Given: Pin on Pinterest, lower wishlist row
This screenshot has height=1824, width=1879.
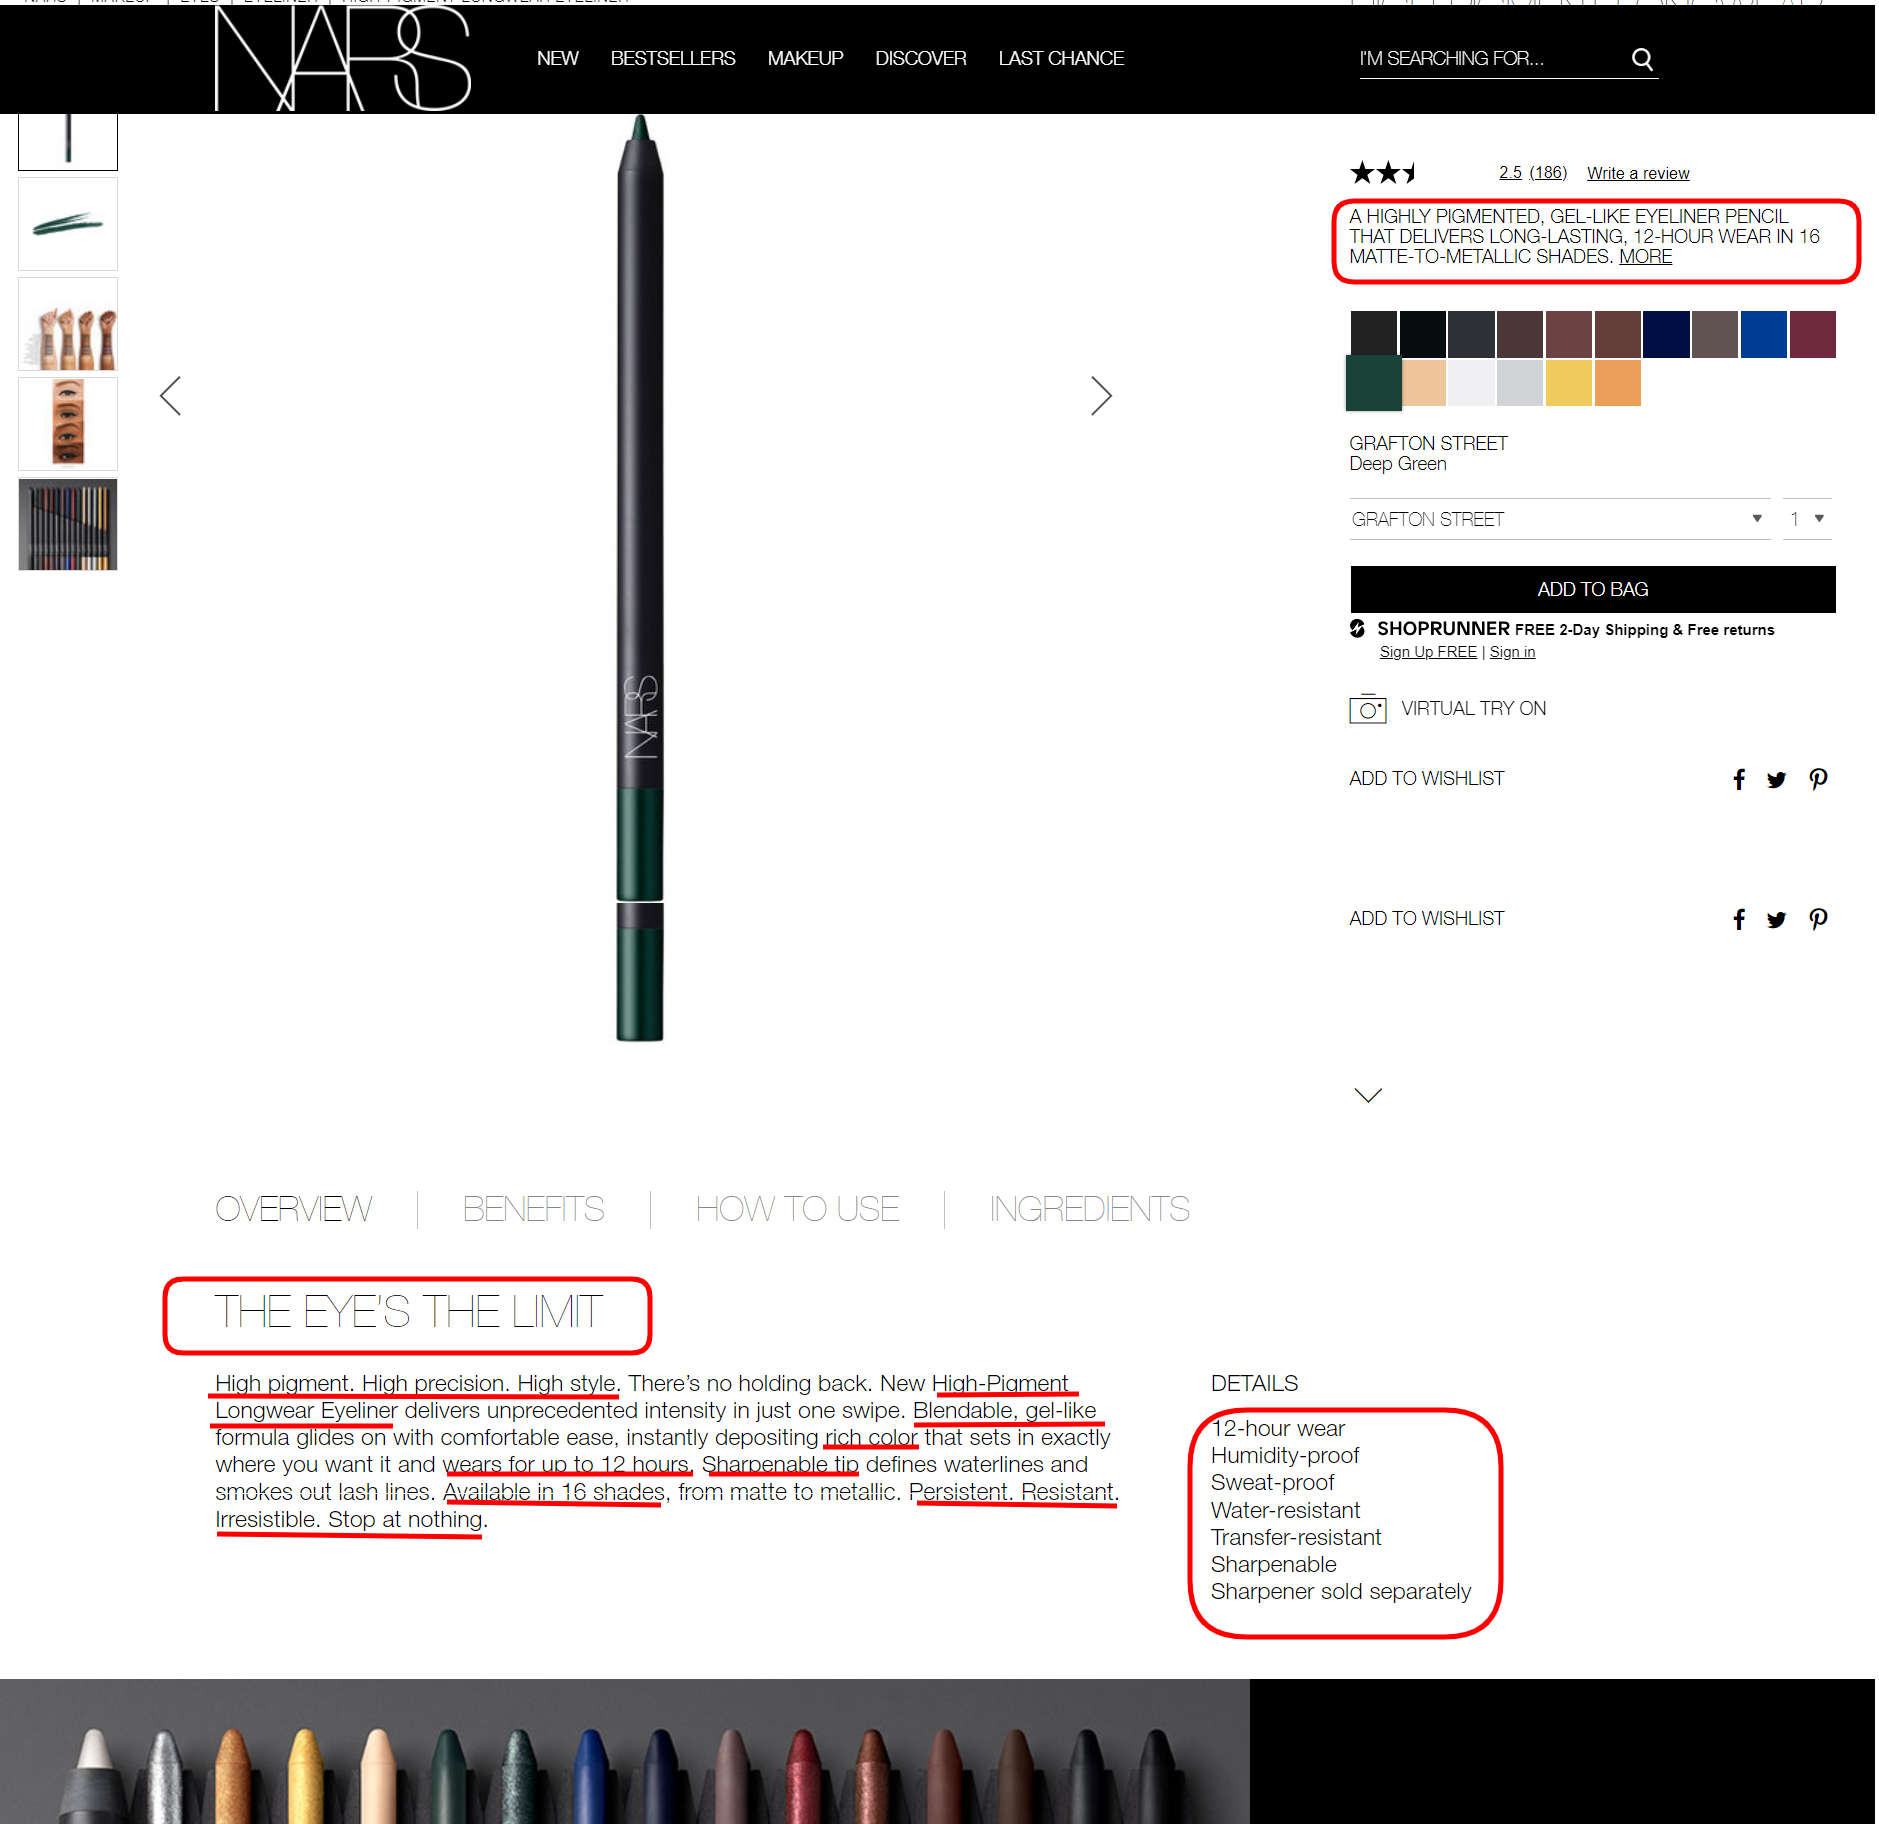Looking at the screenshot, I should pos(1818,919).
